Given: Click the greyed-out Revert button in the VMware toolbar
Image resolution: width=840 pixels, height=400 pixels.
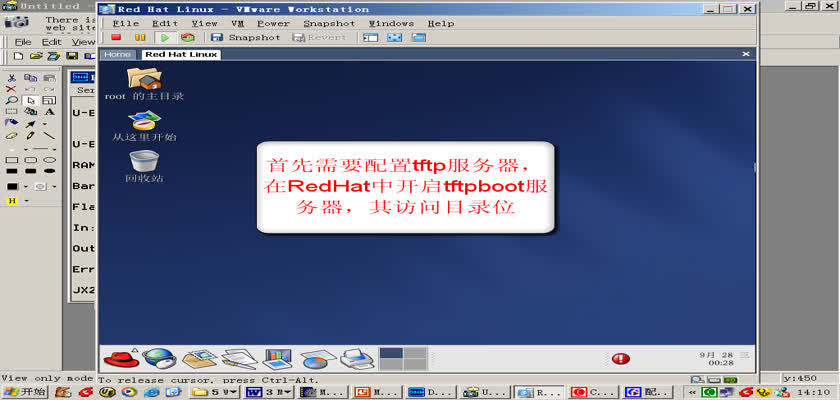Looking at the screenshot, I should tap(320, 37).
